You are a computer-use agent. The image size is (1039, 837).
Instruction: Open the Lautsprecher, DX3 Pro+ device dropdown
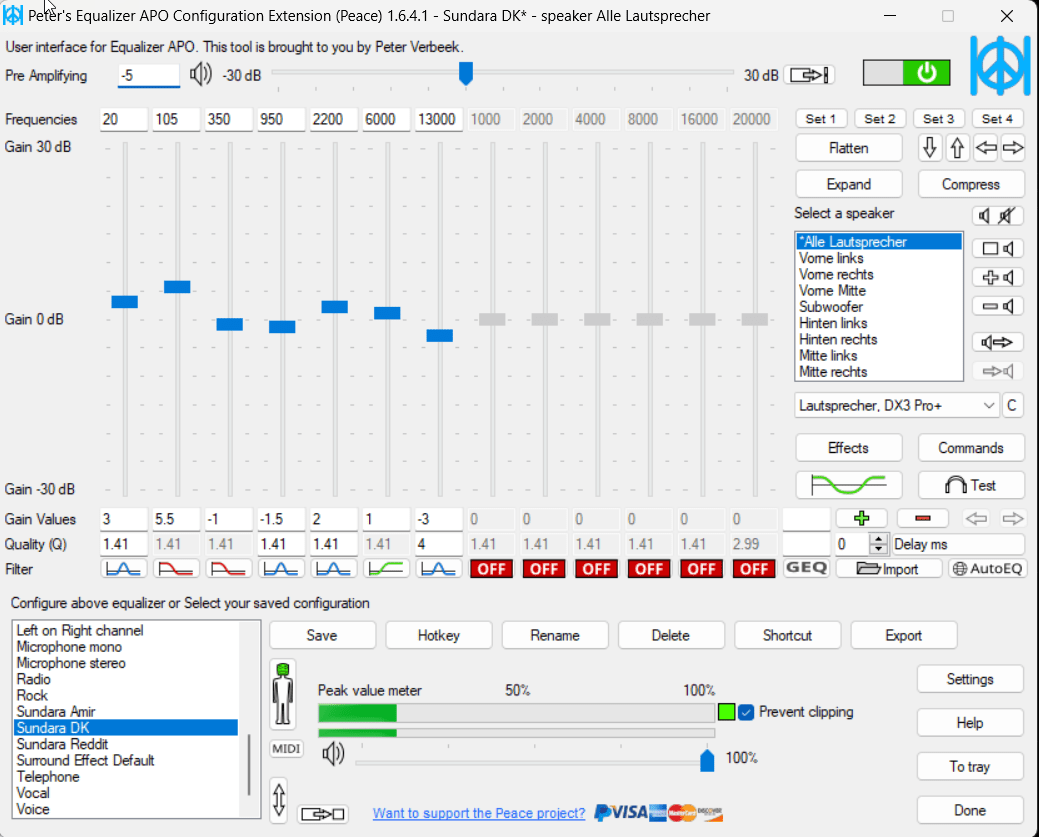pyautogui.click(x=897, y=406)
